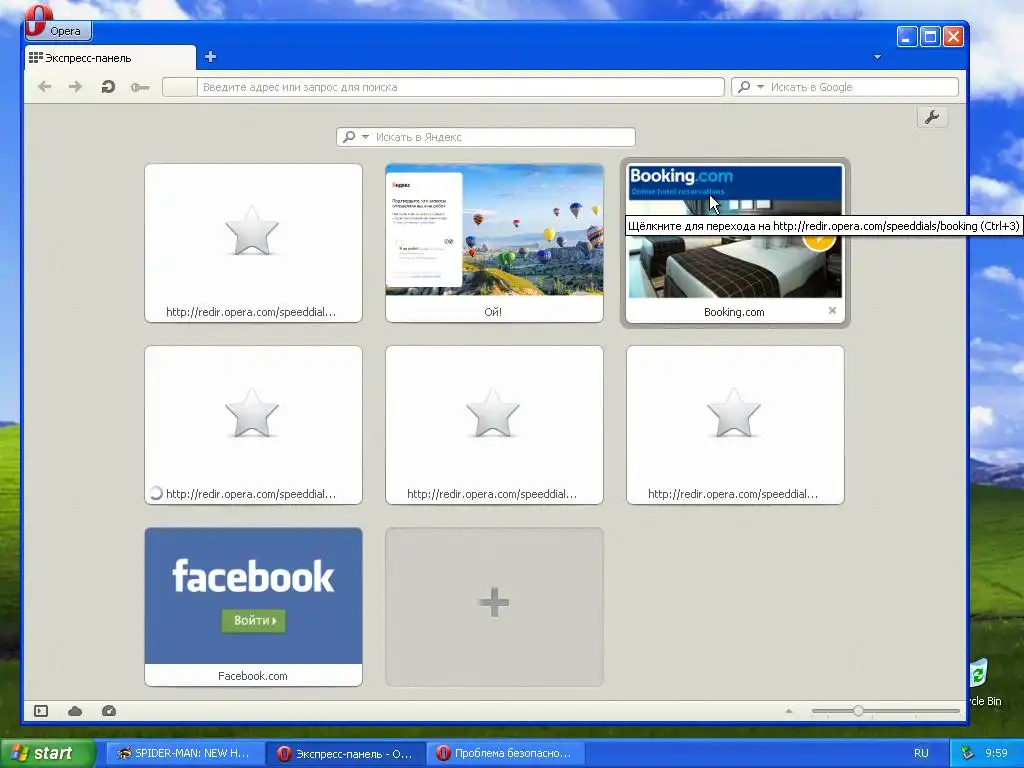Click the RU language indicator
Viewport: 1024px width, 768px height.
(x=921, y=753)
